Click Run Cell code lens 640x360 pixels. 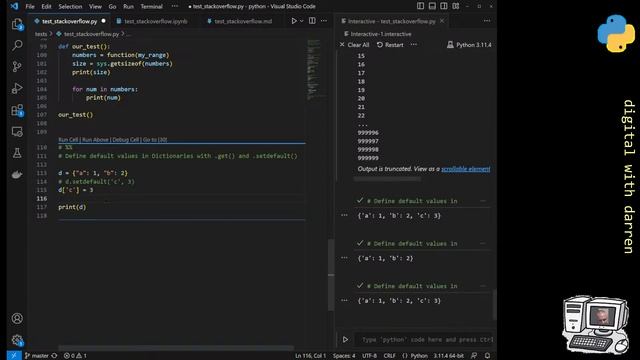click(x=68, y=140)
